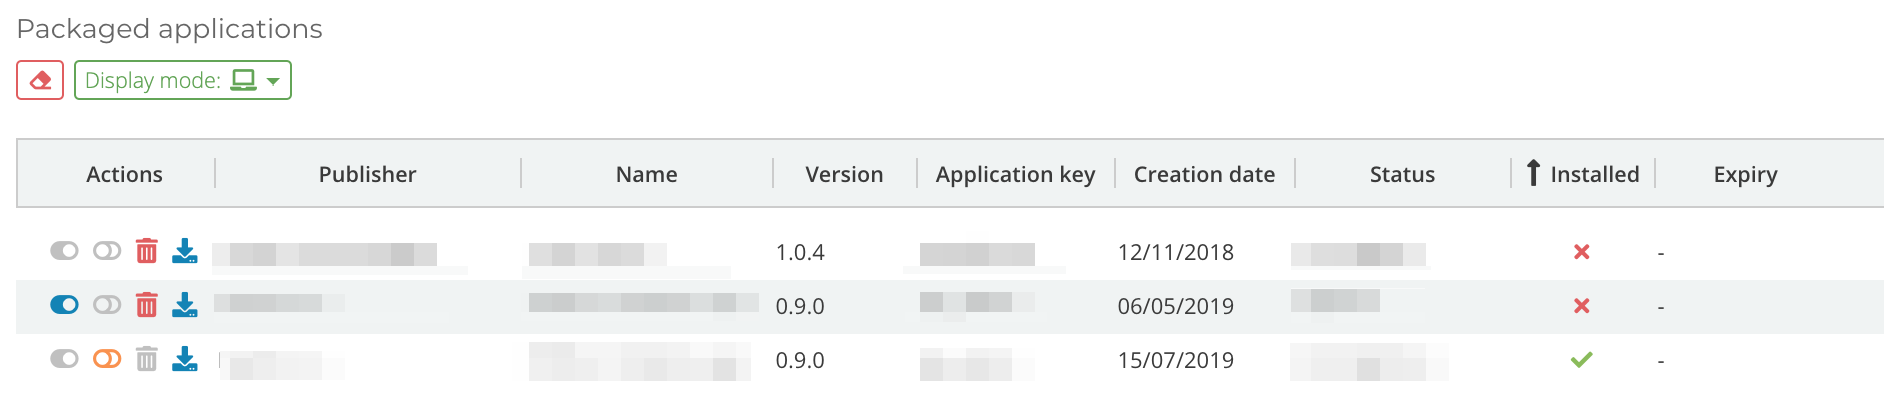The width and height of the screenshot is (1884, 404).
Task: Sort the table by Creation date
Action: [x=1204, y=174]
